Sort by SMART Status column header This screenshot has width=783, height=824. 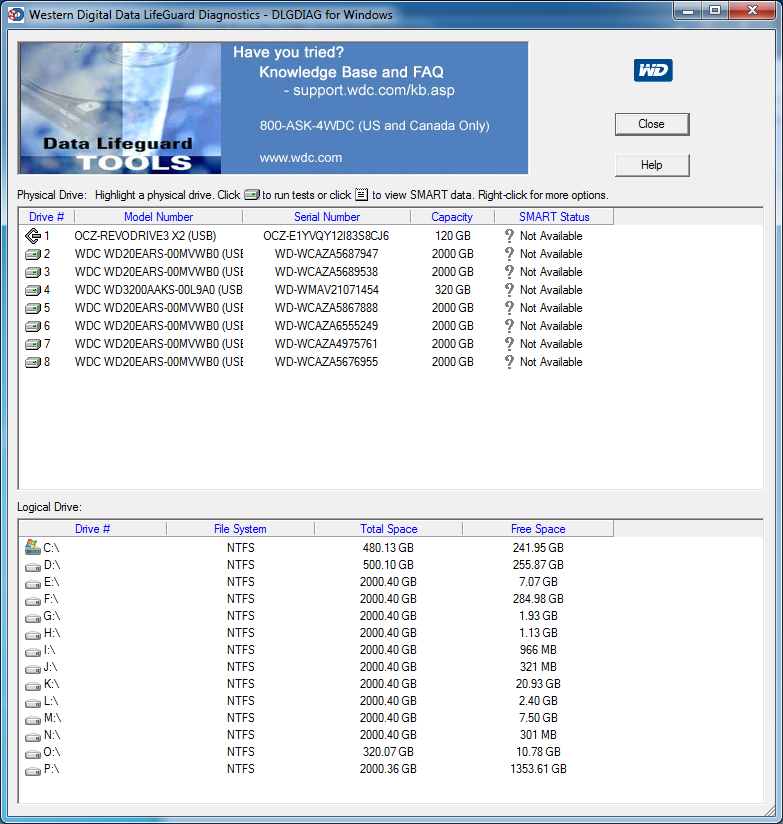point(554,217)
